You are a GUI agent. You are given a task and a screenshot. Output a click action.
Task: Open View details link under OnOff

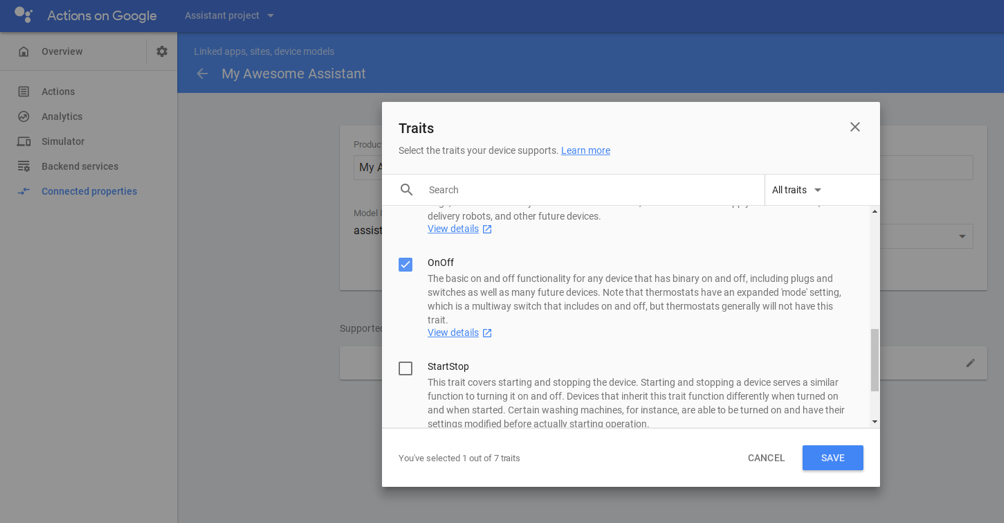tap(453, 333)
